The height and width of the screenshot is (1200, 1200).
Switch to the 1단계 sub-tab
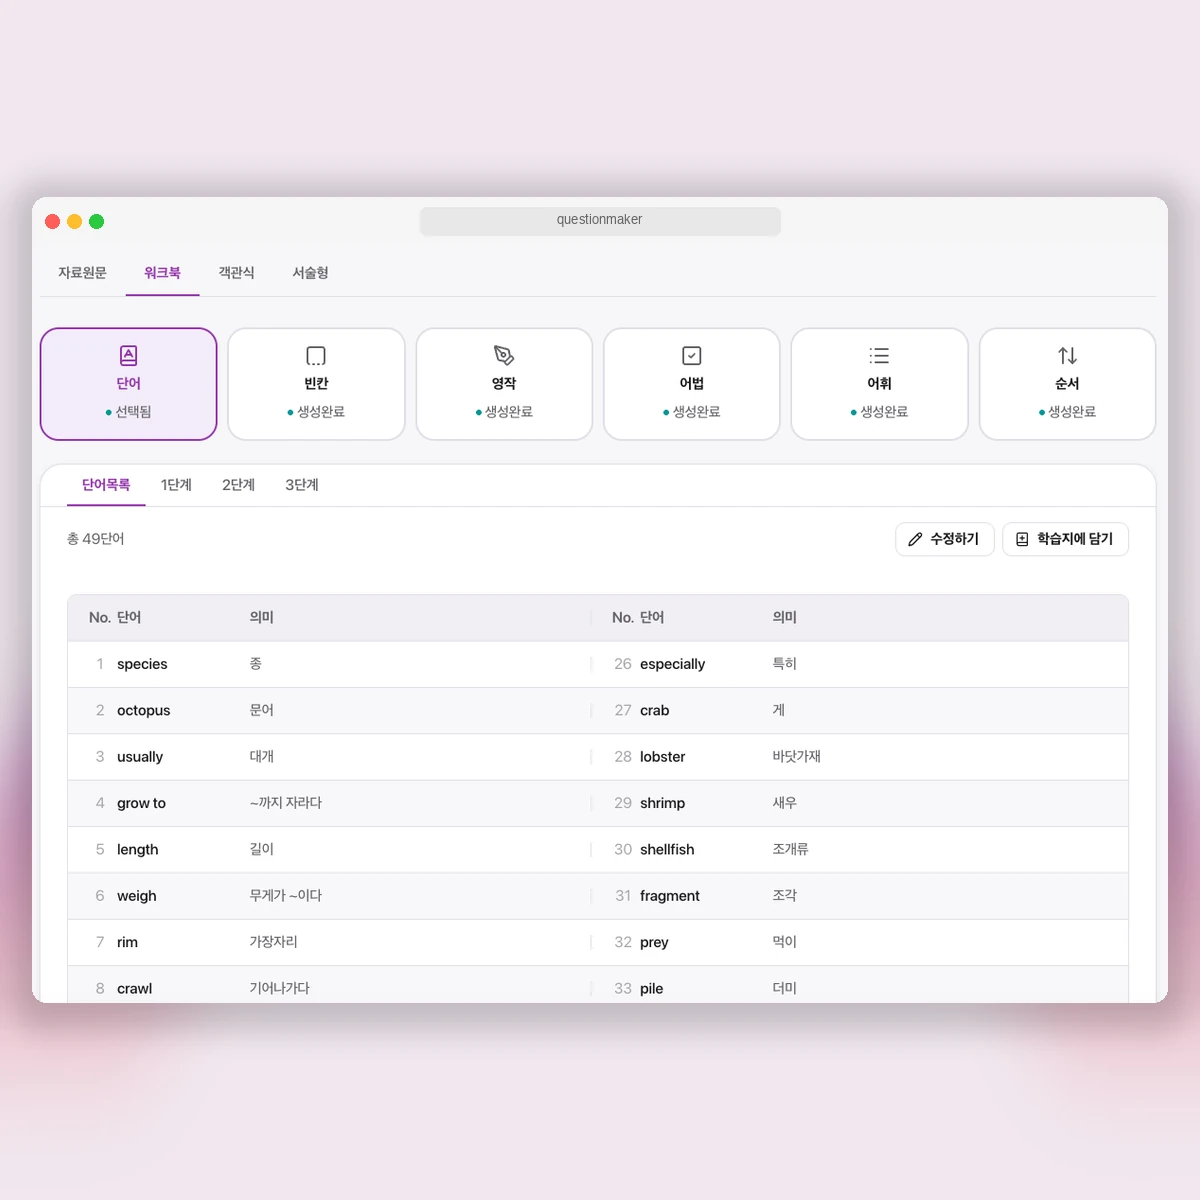click(x=176, y=485)
